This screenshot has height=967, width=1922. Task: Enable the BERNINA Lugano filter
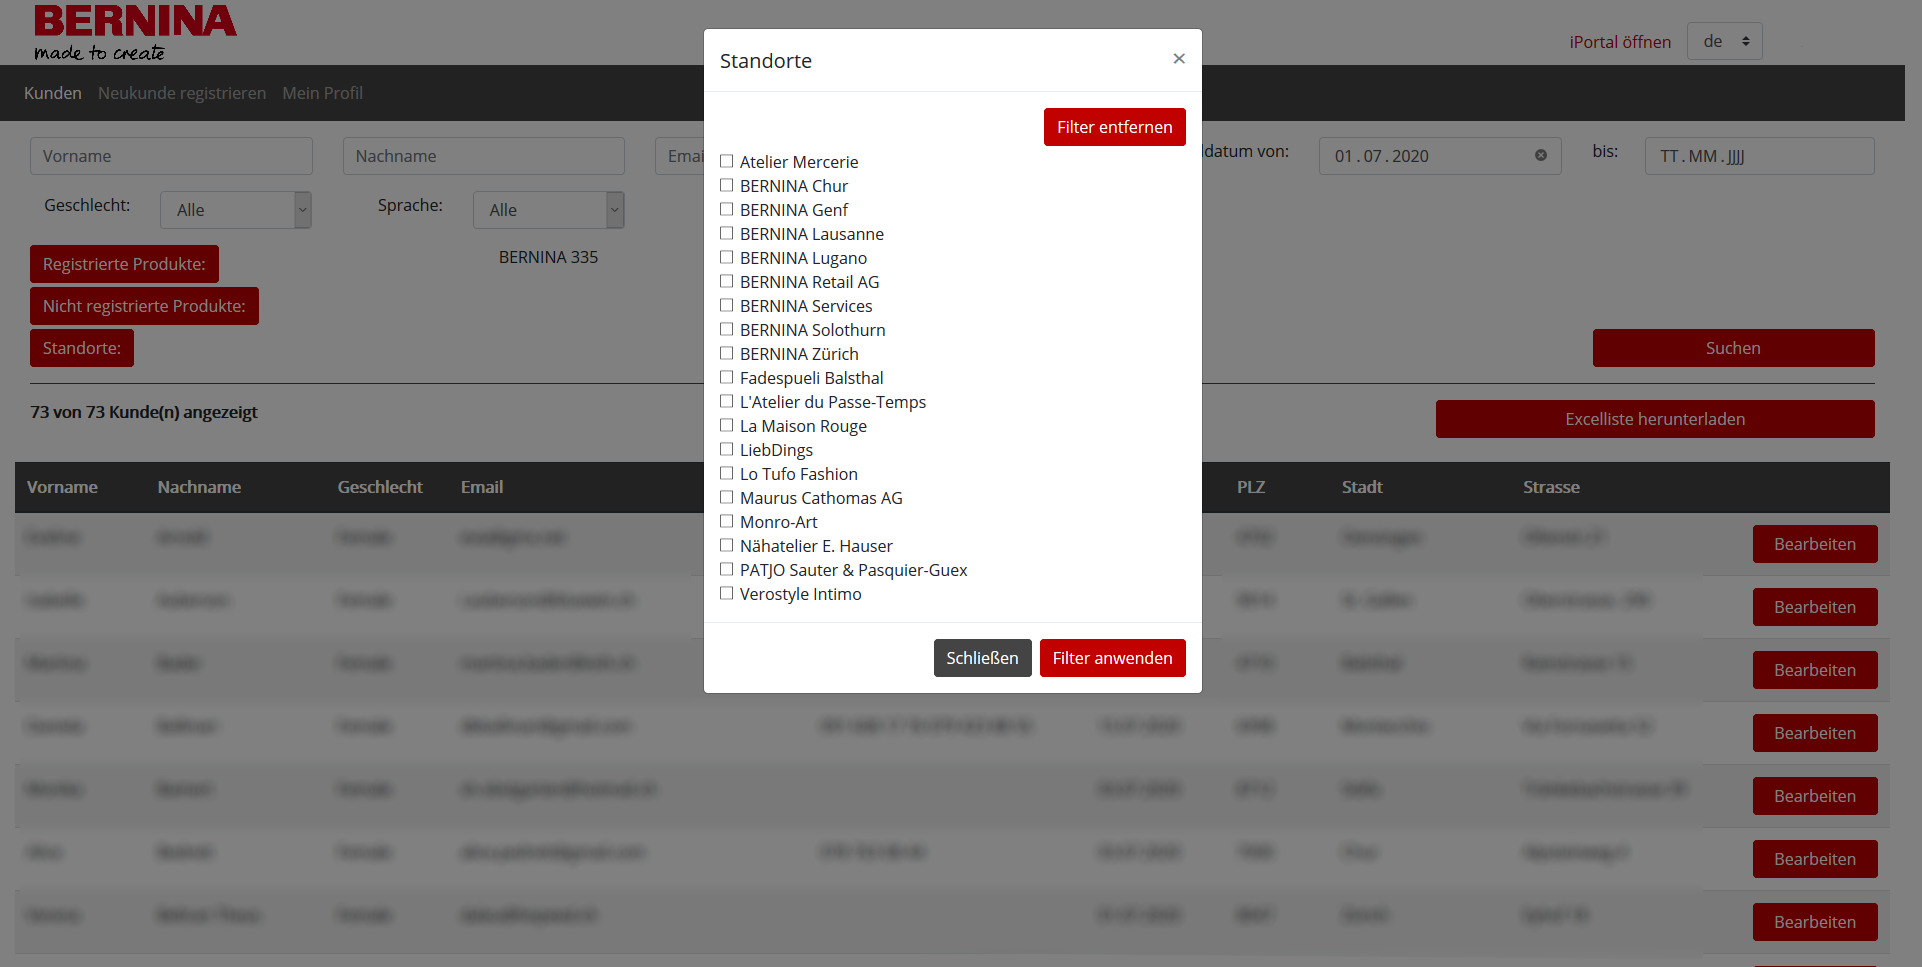point(727,257)
